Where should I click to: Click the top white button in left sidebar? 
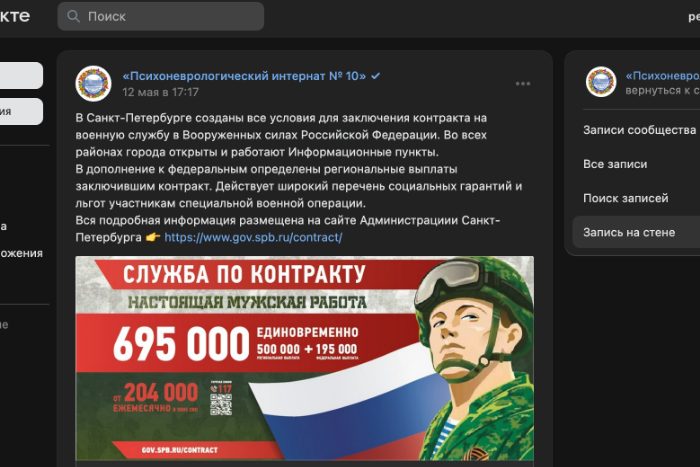pos(21,75)
